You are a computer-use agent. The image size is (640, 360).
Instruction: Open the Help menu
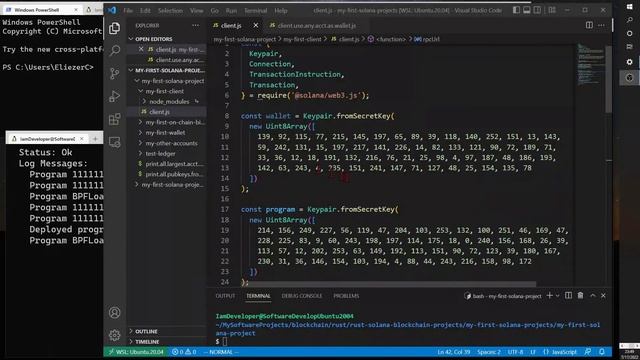[281, 11]
